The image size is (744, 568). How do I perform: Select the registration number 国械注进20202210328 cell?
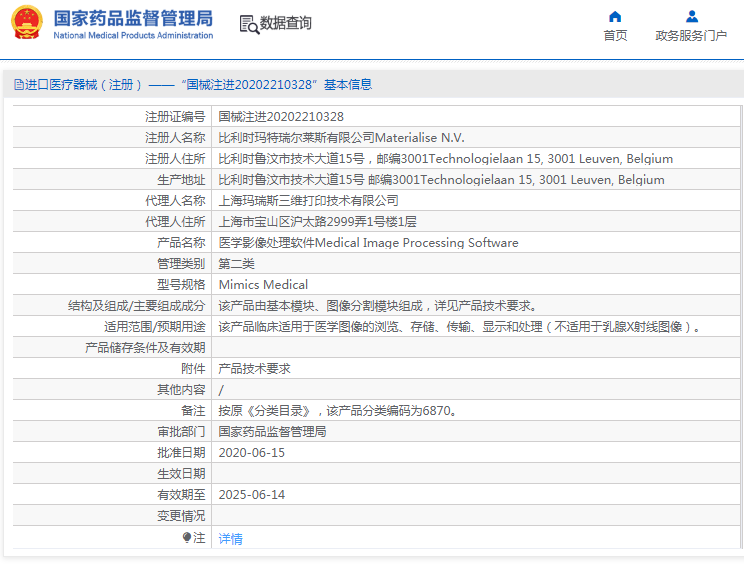(281, 117)
